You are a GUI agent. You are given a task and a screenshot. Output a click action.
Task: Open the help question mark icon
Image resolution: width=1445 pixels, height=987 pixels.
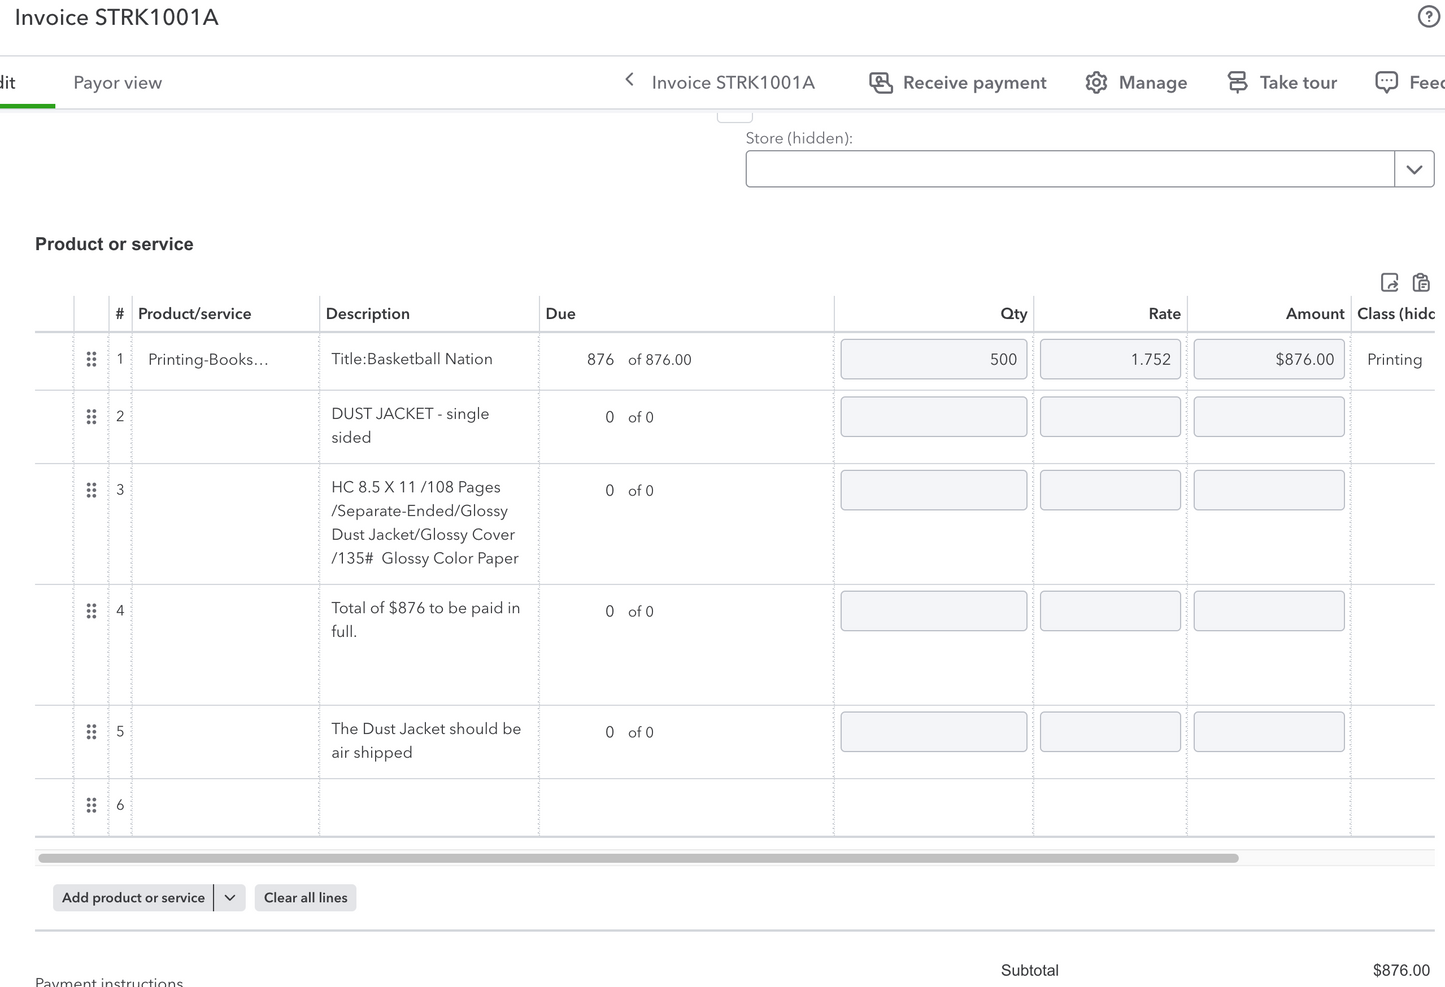pos(1429,17)
